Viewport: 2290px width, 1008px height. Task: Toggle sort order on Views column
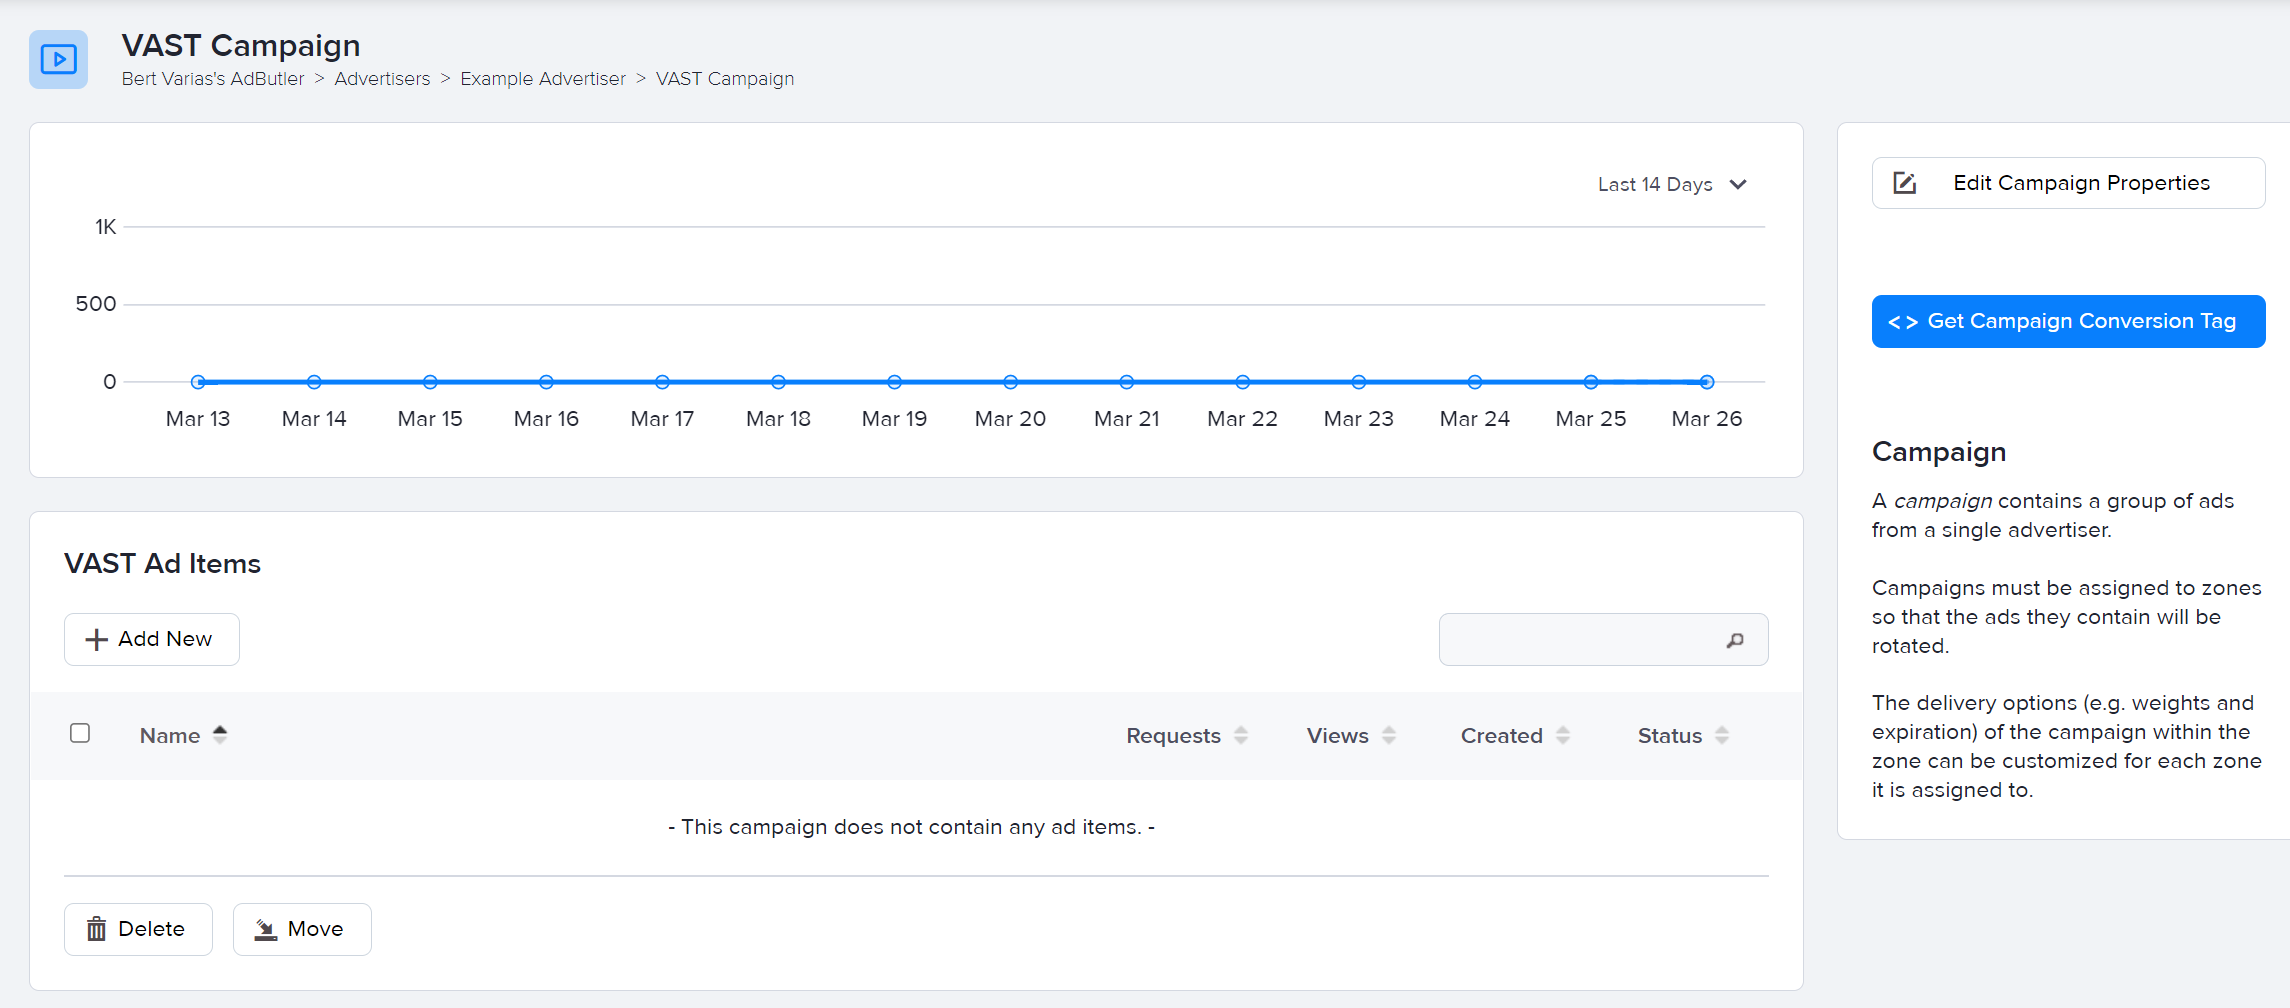pos(1389,735)
